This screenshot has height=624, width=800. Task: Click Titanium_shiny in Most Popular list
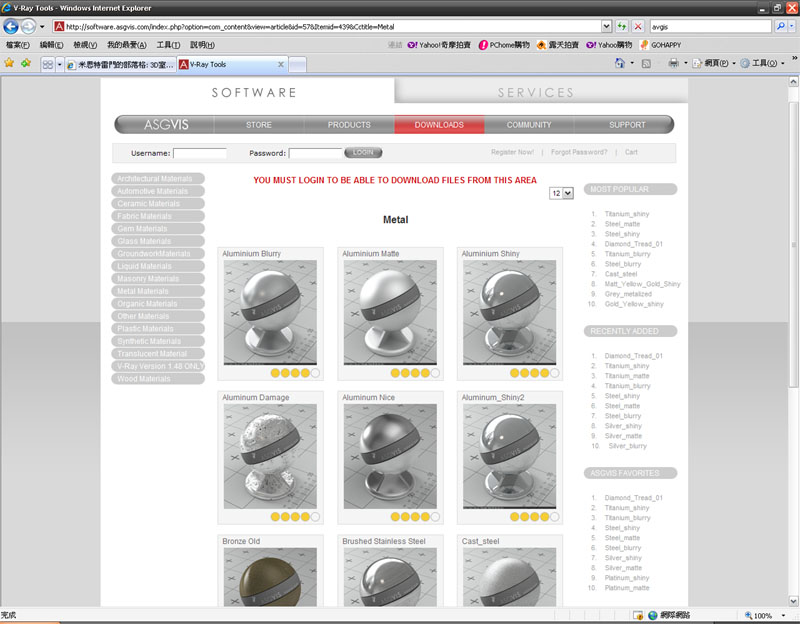627,214
